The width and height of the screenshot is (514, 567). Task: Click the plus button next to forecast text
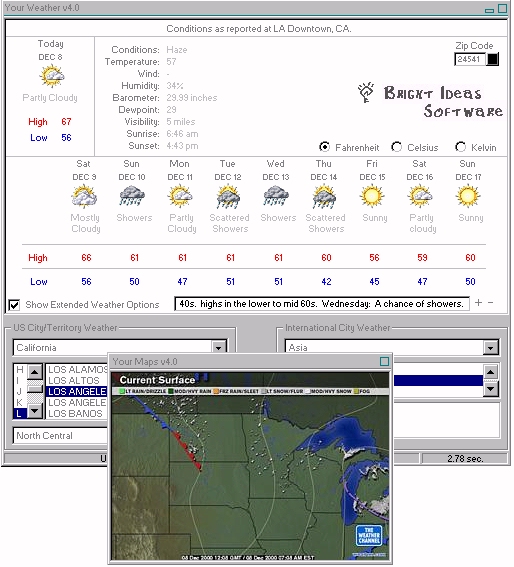pyautogui.click(x=478, y=303)
